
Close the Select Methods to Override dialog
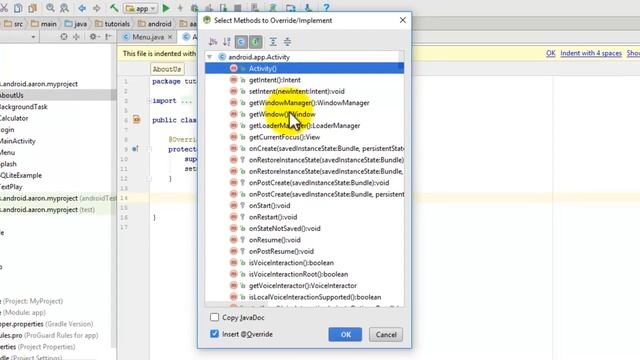(x=402, y=20)
